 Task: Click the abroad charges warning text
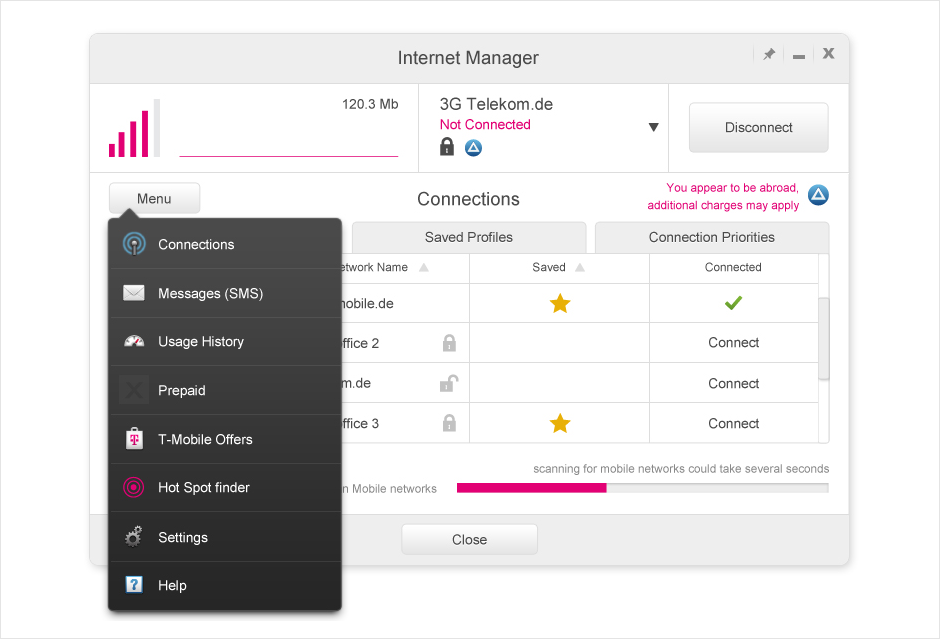[723, 197]
